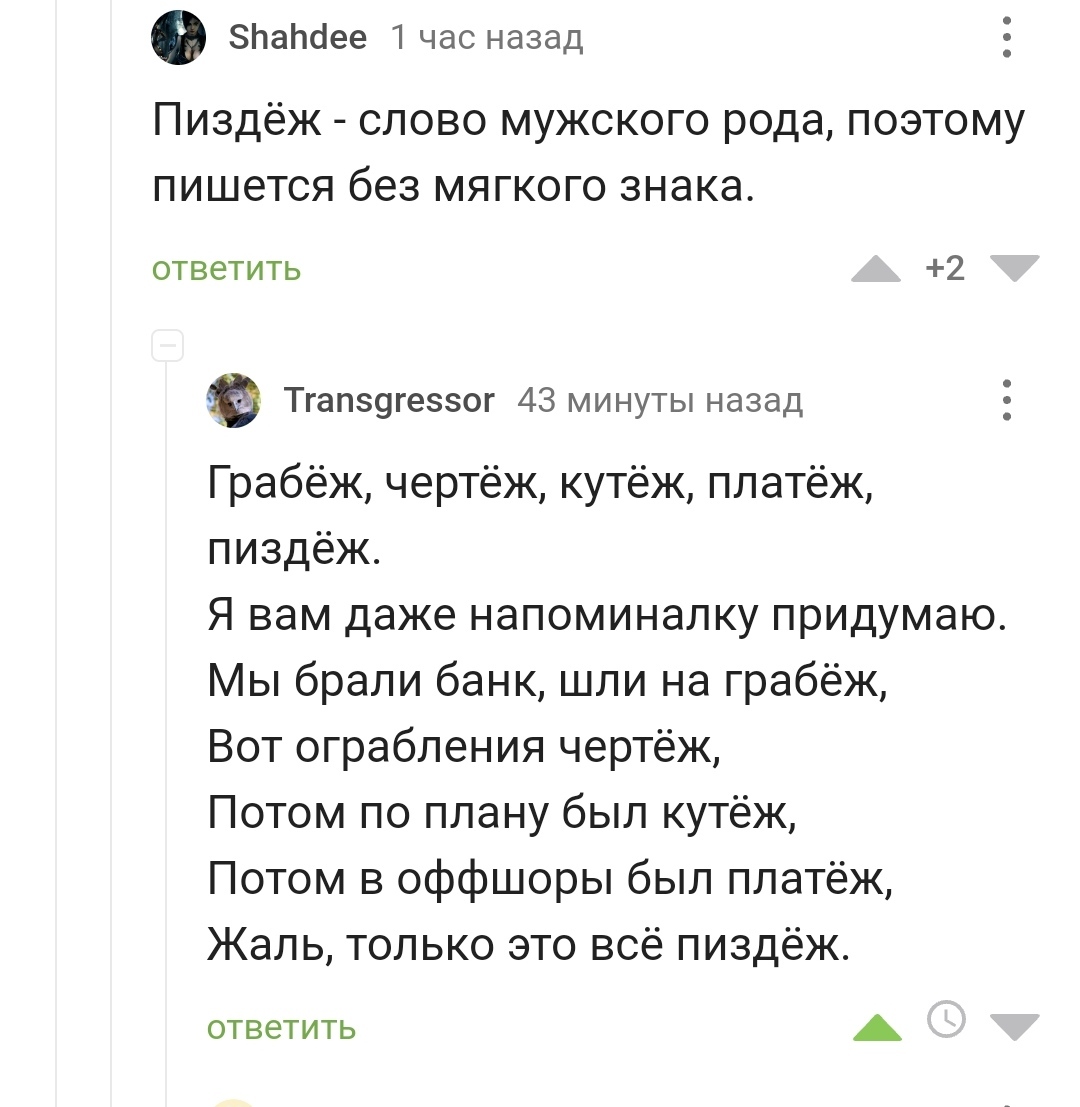Downvote Transgressor's comment

coord(1015,1027)
